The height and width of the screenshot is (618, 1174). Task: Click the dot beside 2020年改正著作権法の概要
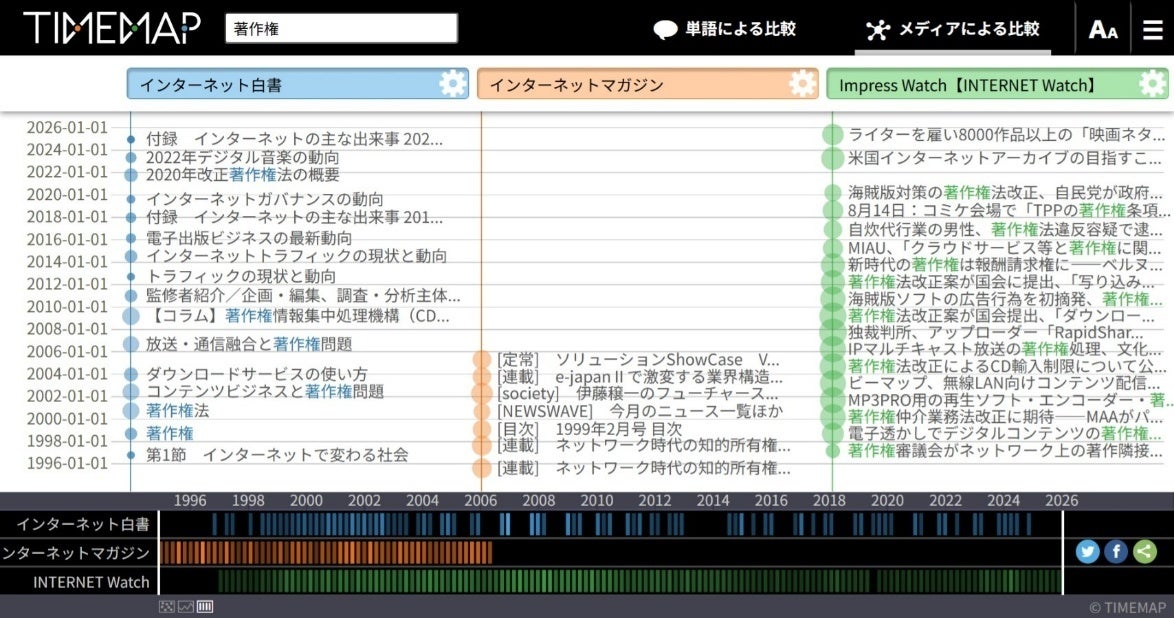click(131, 175)
